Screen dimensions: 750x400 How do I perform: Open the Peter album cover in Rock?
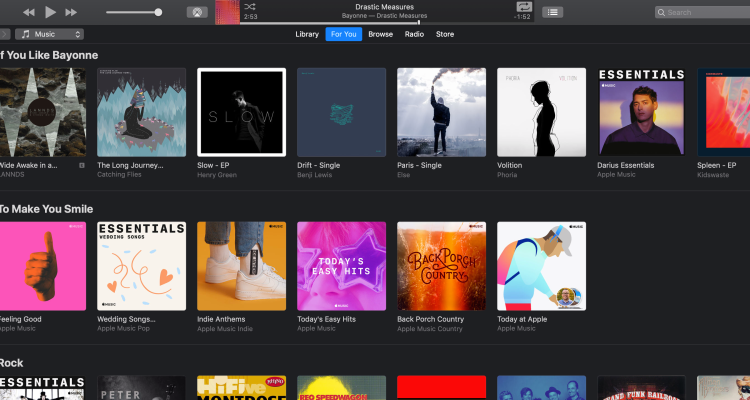pyautogui.click(x=142, y=388)
